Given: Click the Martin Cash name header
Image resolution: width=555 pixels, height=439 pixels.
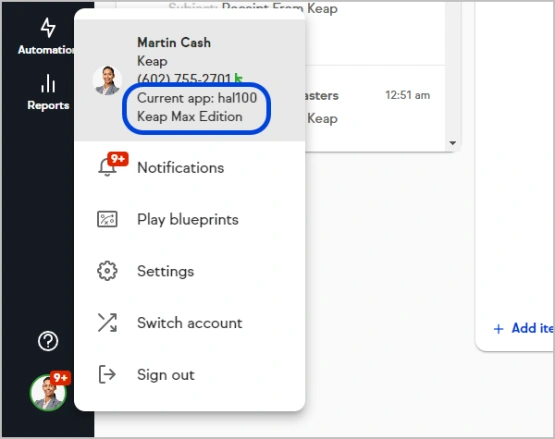Looking at the screenshot, I should (174, 42).
